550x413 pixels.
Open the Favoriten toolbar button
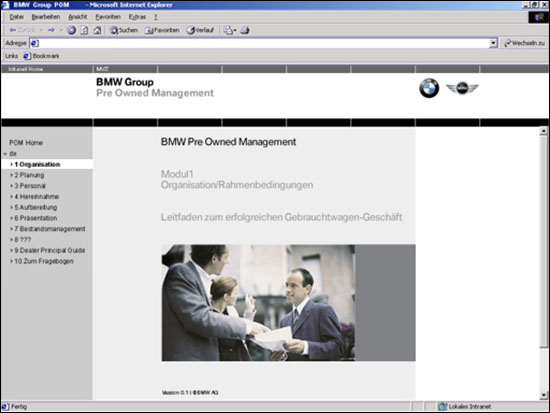point(162,31)
